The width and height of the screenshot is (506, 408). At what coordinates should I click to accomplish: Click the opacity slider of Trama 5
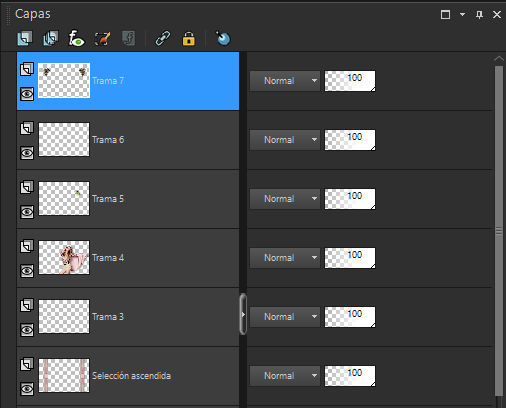pos(350,199)
